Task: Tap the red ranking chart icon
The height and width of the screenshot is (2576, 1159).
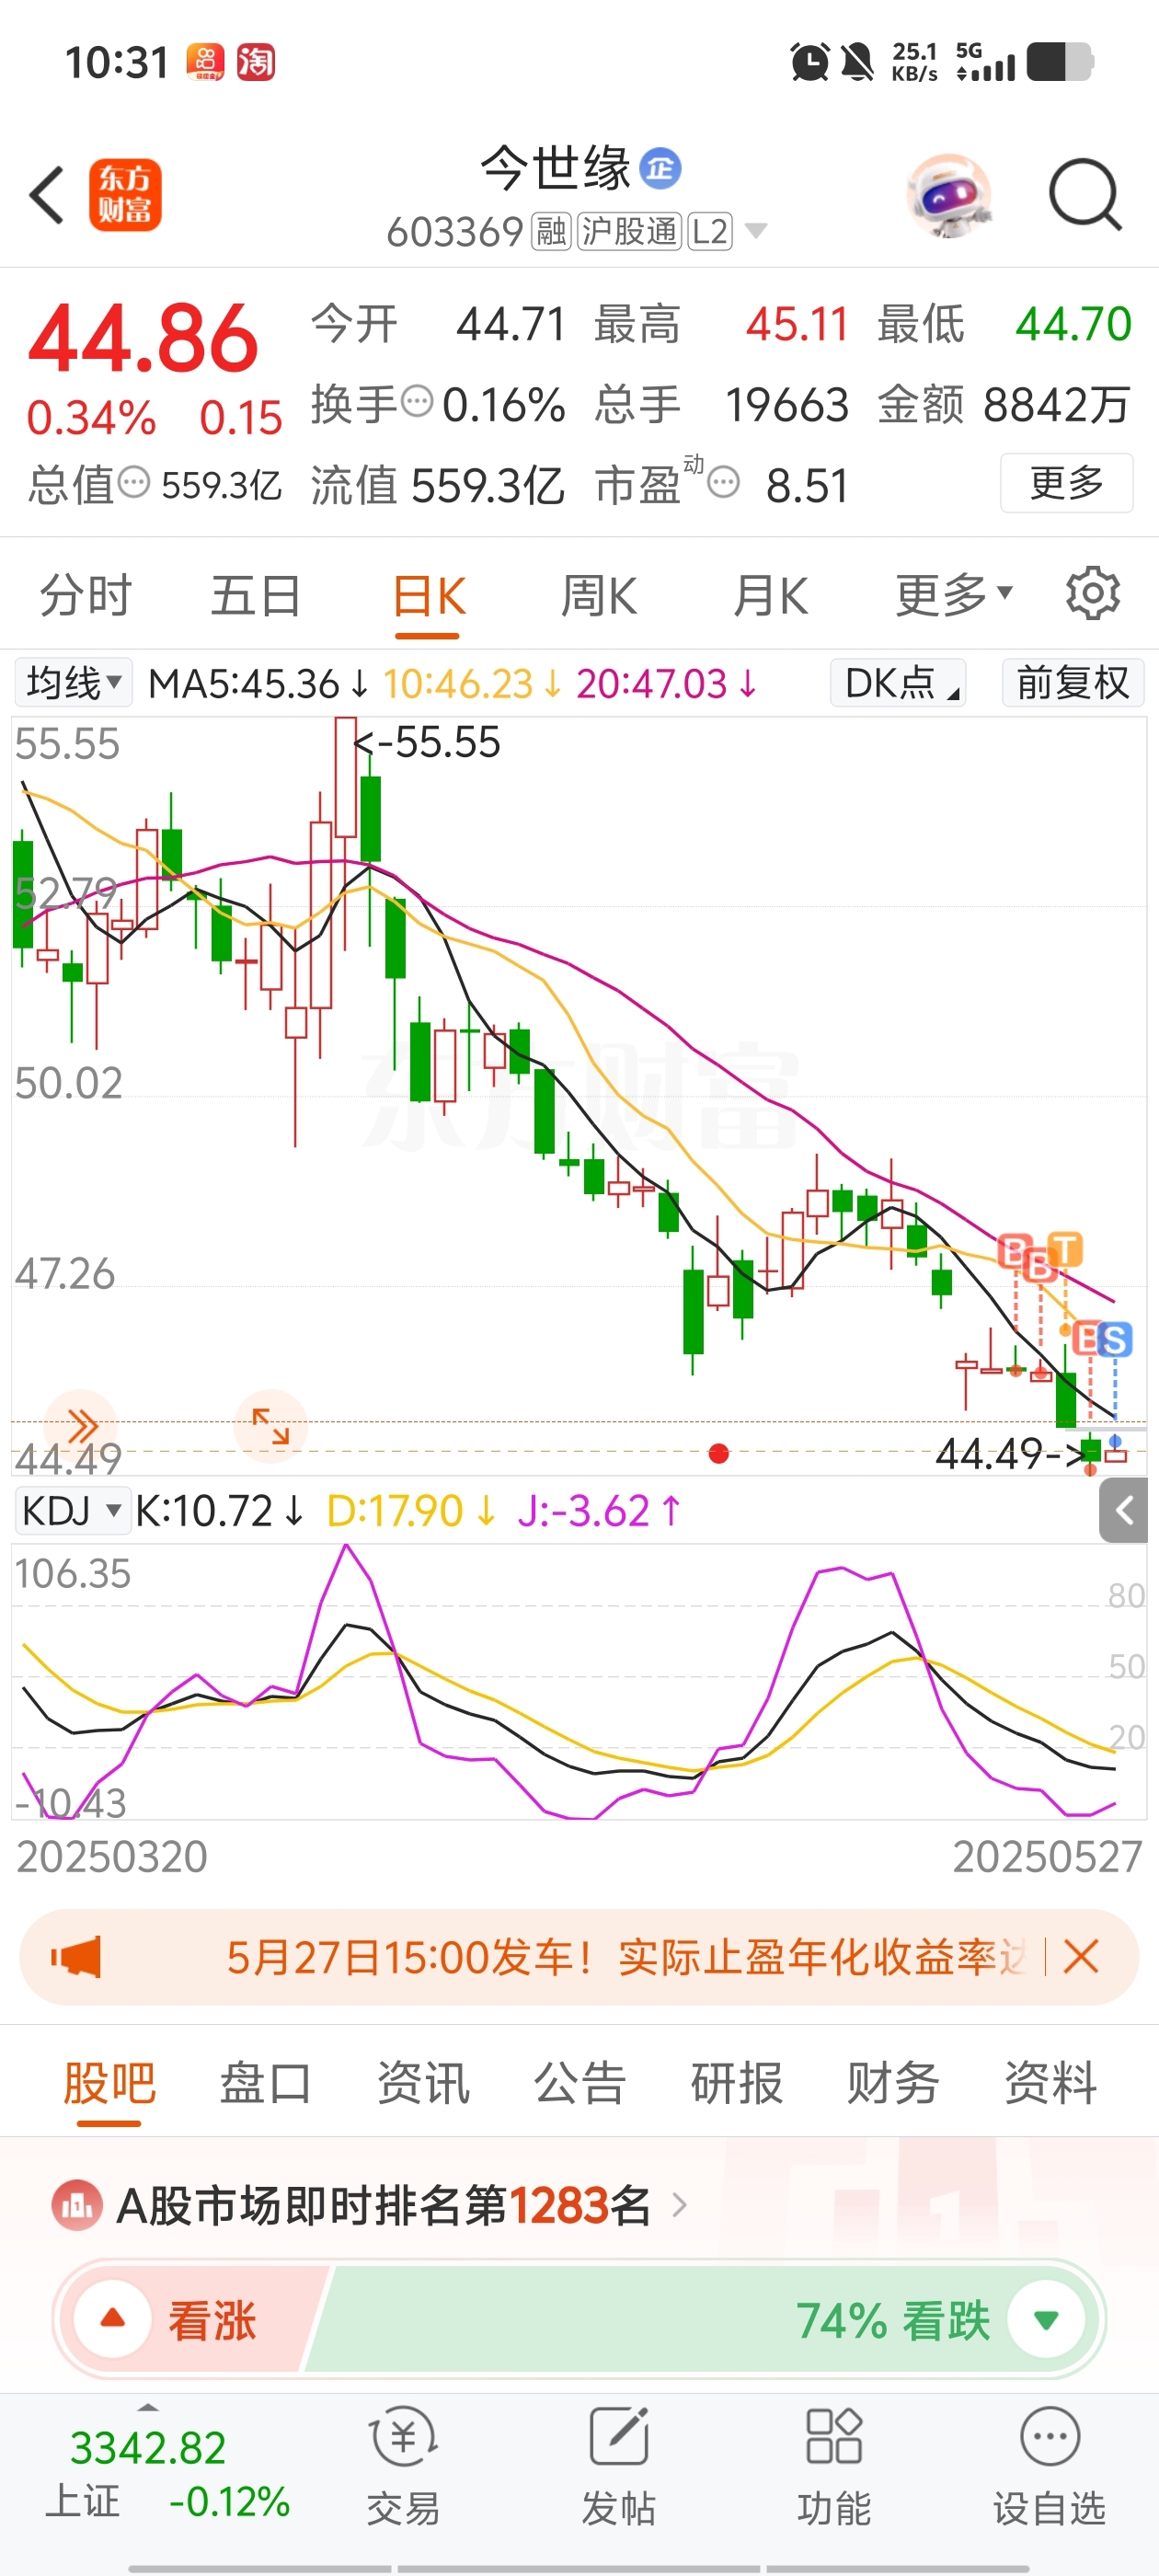Action: tap(77, 2204)
